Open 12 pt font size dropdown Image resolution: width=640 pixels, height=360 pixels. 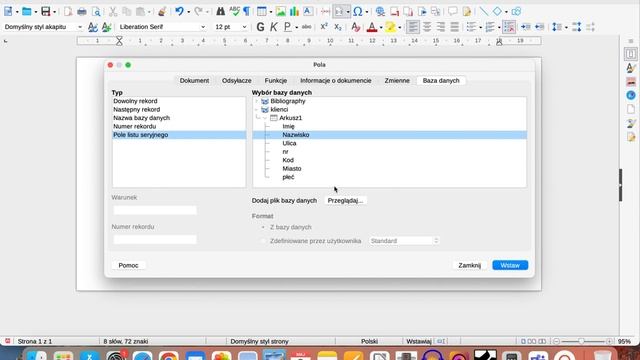244,27
